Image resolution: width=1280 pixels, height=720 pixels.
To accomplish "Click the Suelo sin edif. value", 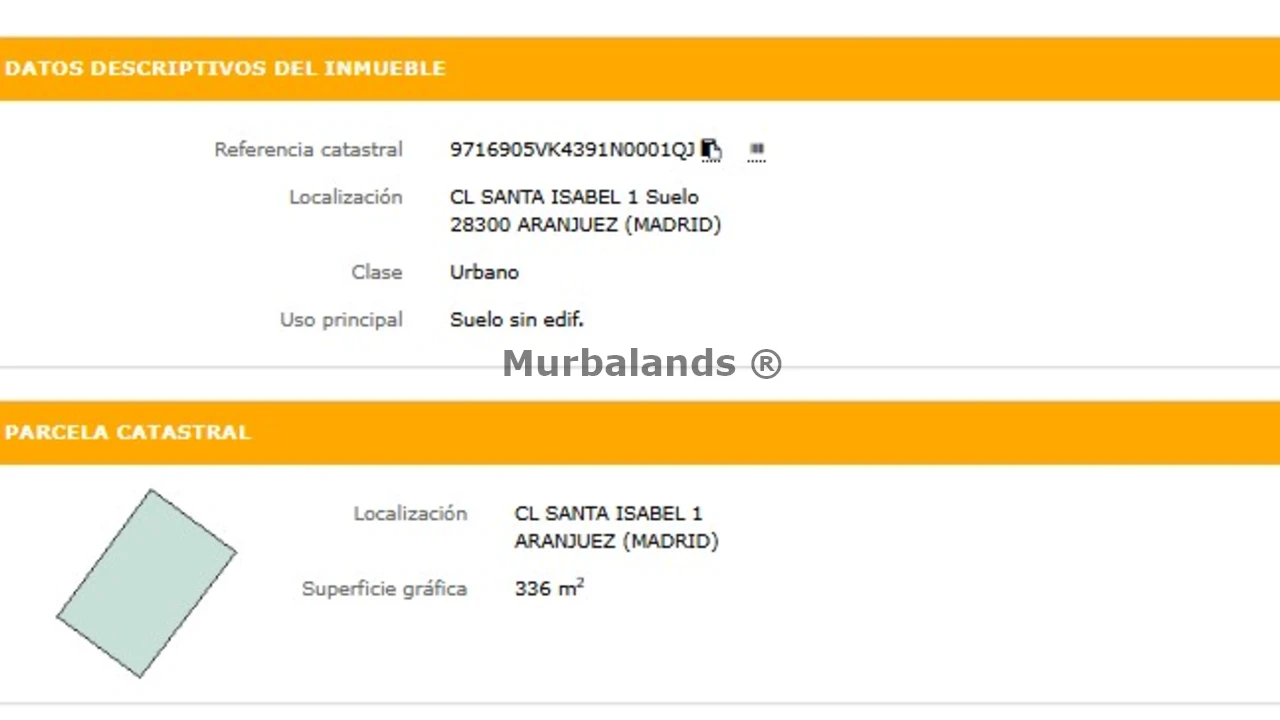I will click(516, 320).
